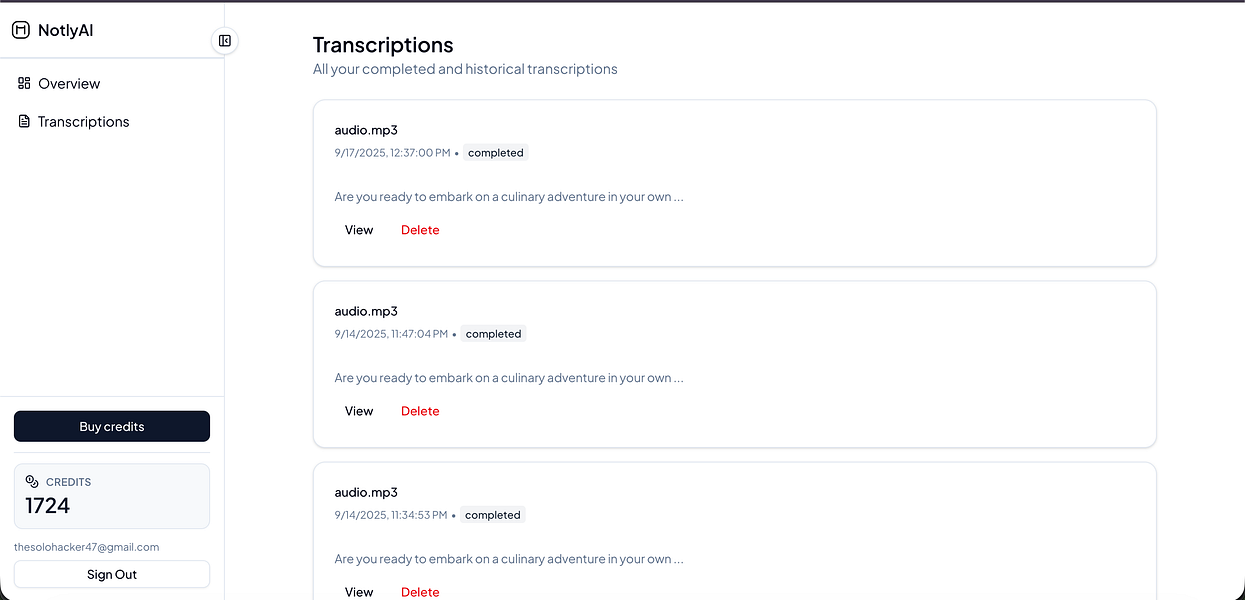Delete the 11:34:53 PM transcription
The width and height of the screenshot is (1245, 600).
(x=420, y=592)
